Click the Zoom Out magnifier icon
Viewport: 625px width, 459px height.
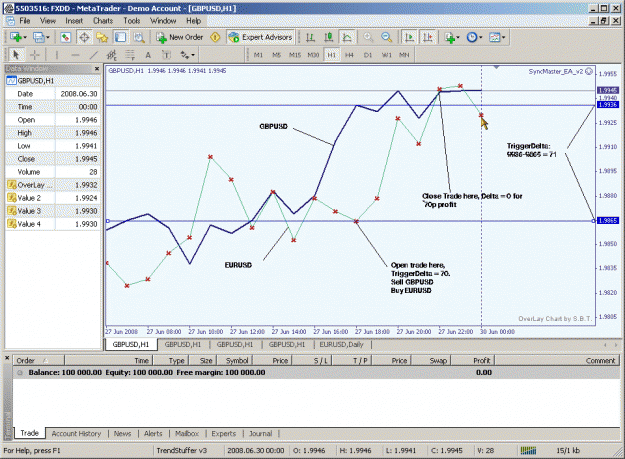click(x=386, y=37)
